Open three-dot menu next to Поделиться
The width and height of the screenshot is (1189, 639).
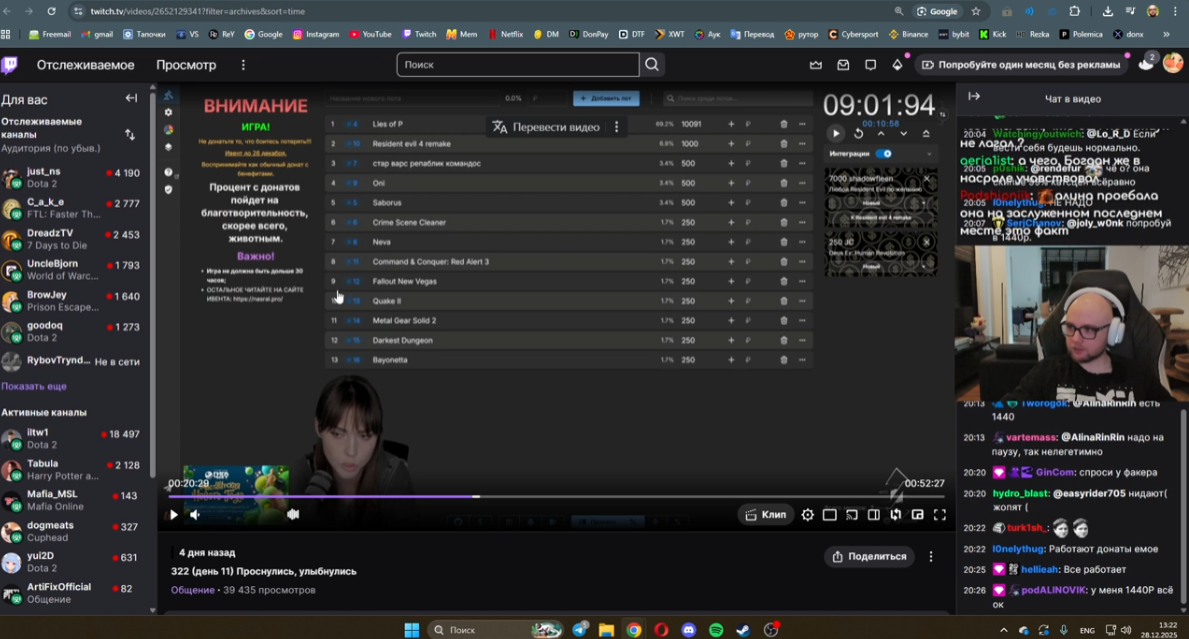click(931, 556)
